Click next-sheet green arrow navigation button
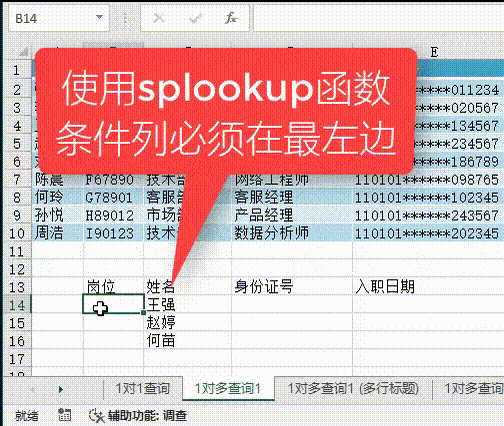 61,389
